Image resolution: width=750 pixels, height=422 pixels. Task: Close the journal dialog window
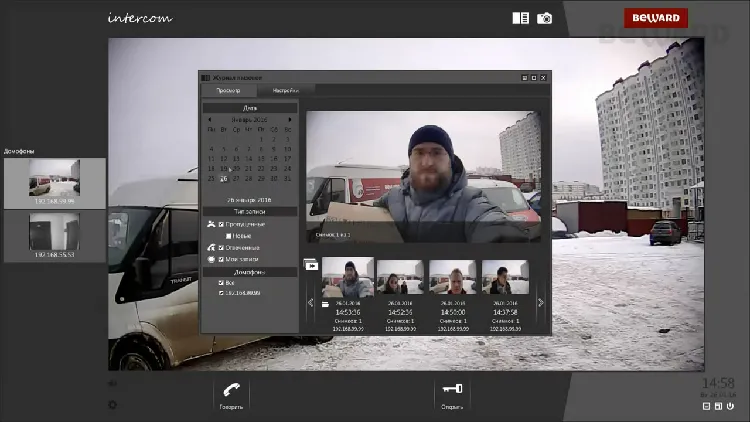(543, 78)
